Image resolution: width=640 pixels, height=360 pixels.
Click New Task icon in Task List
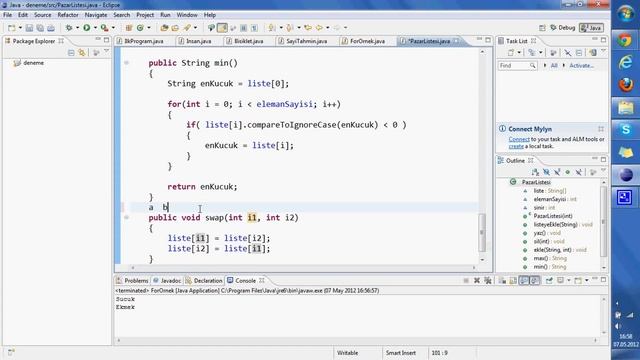(x=511, y=53)
